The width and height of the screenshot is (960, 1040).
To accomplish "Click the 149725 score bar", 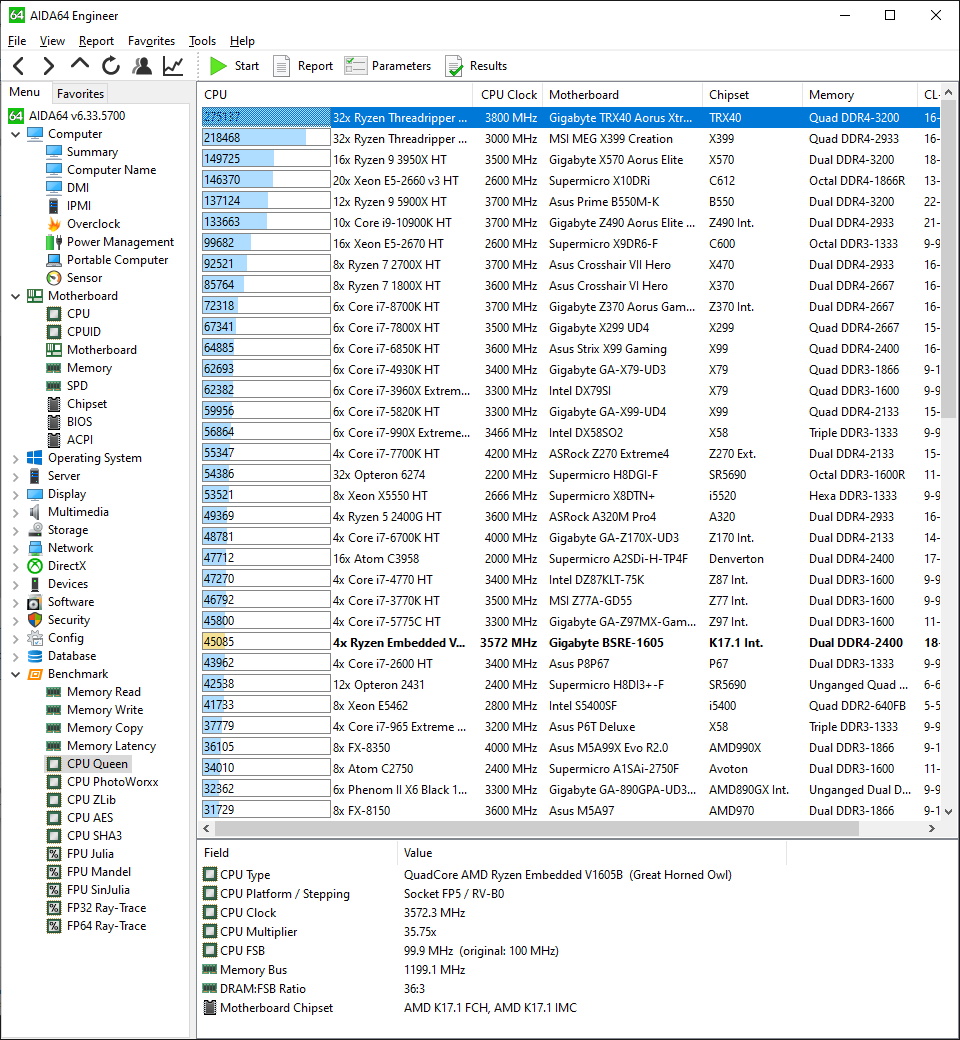I will tap(266, 159).
